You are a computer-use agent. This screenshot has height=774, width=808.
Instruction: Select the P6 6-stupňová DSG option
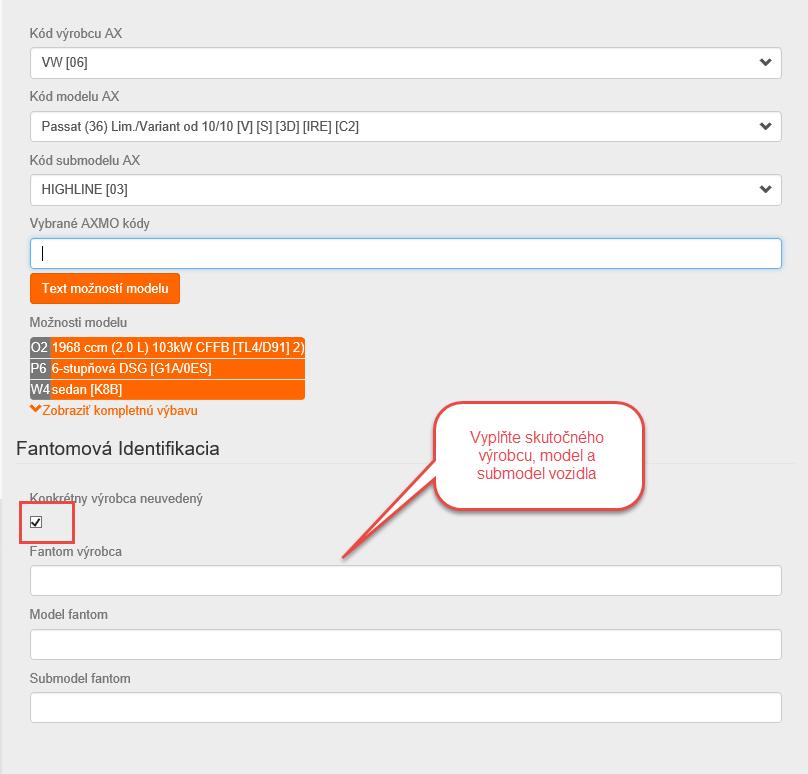coord(167,368)
